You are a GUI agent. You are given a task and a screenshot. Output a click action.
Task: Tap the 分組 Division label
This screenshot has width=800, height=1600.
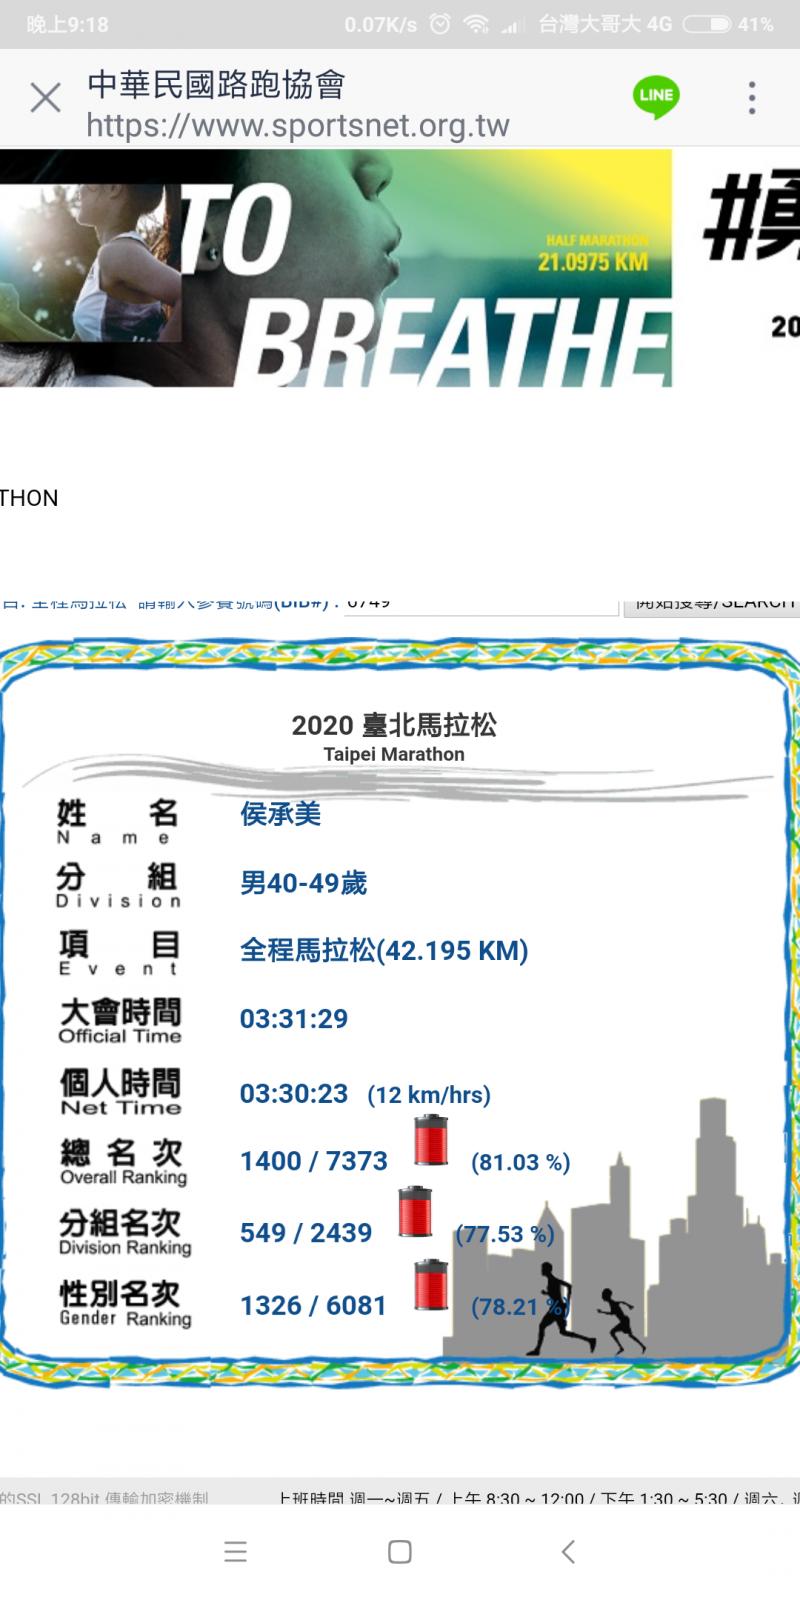[117, 885]
